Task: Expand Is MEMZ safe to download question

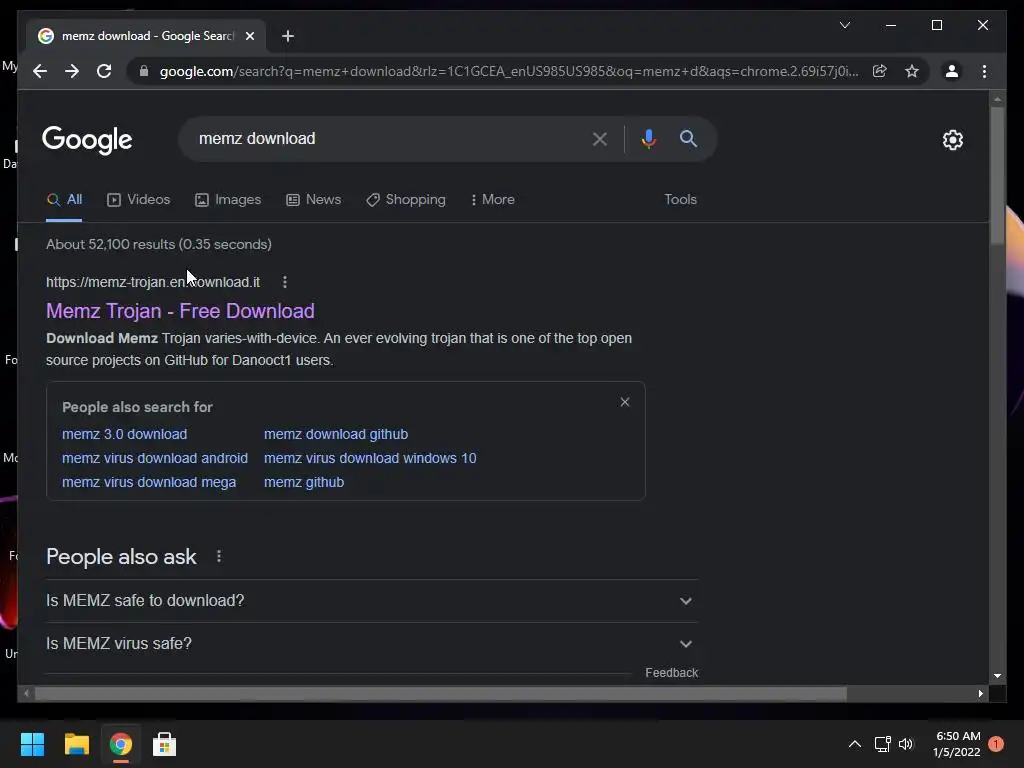Action: pyautogui.click(x=372, y=601)
